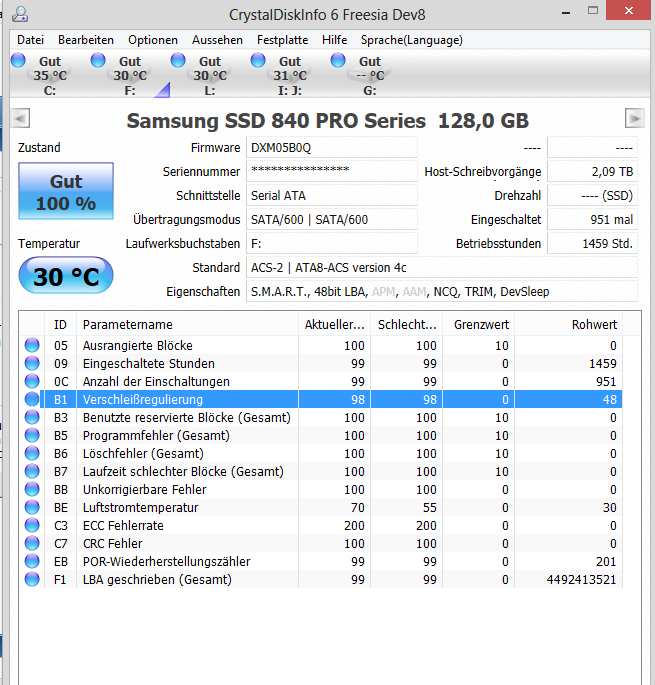The image size is (655, 685).
Task: Open the Datei menu
Action: point(30,40)
